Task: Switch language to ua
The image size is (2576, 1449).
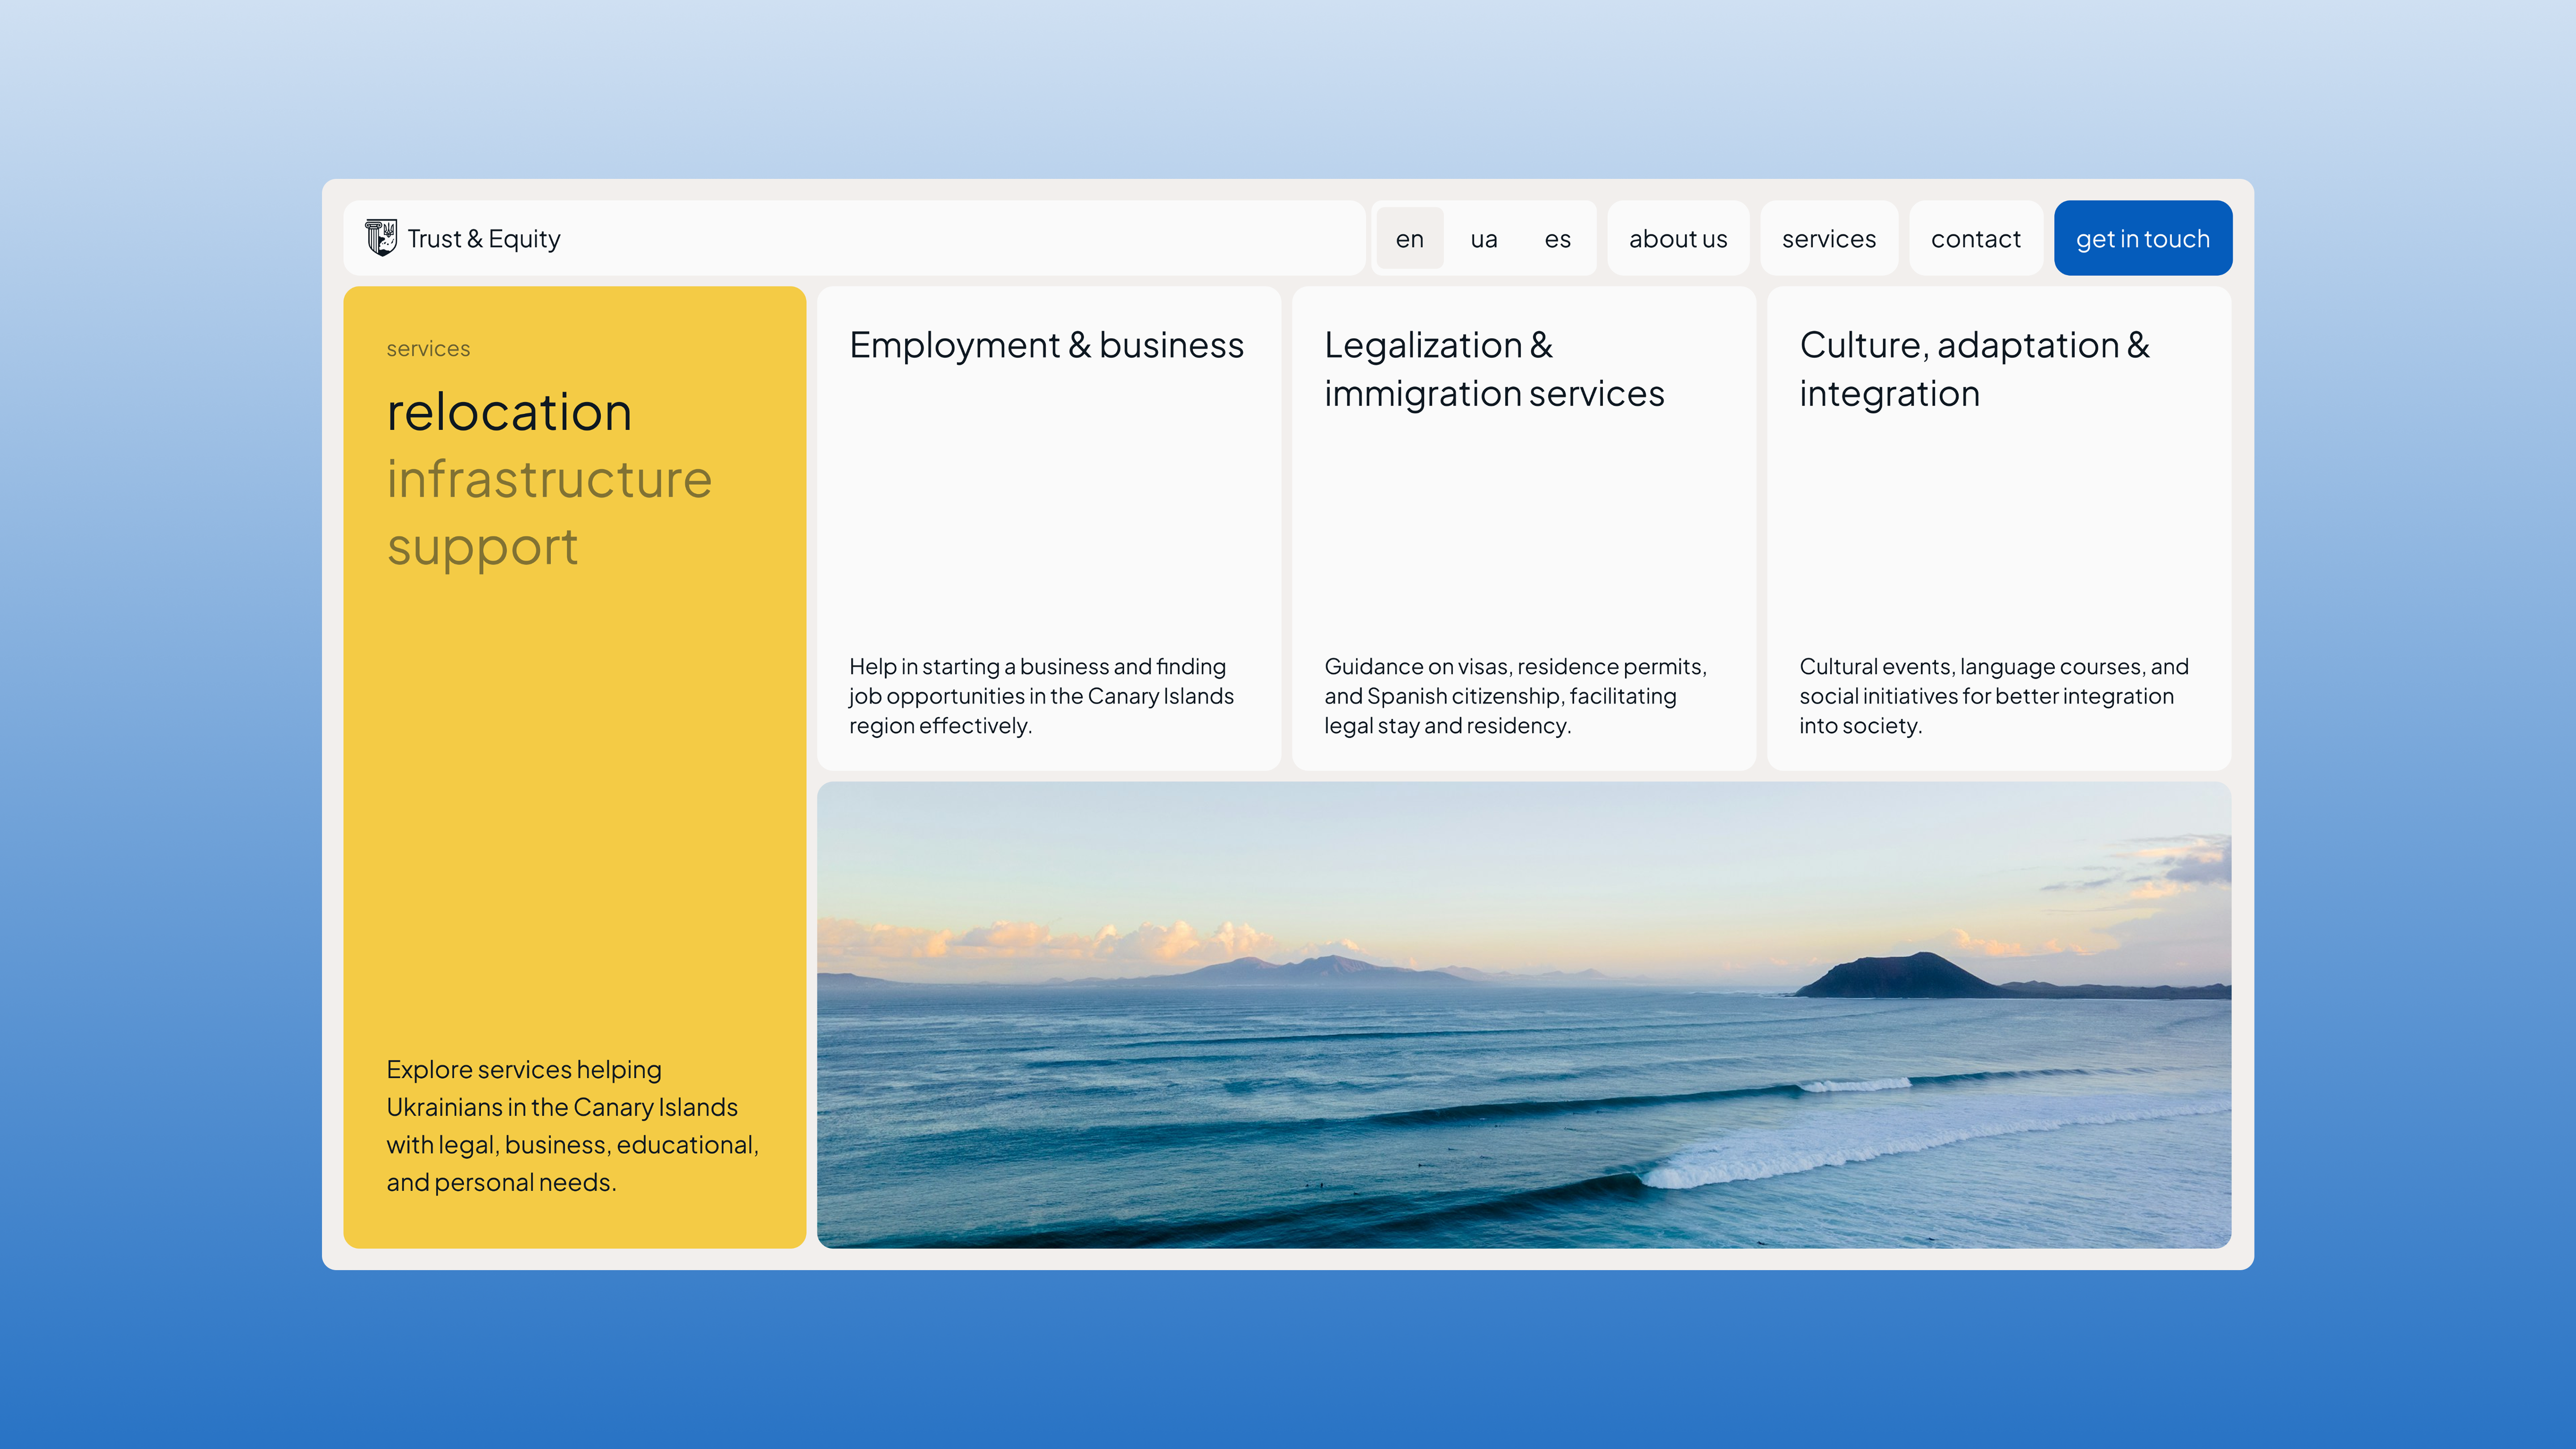Action: coord(1483,239)
